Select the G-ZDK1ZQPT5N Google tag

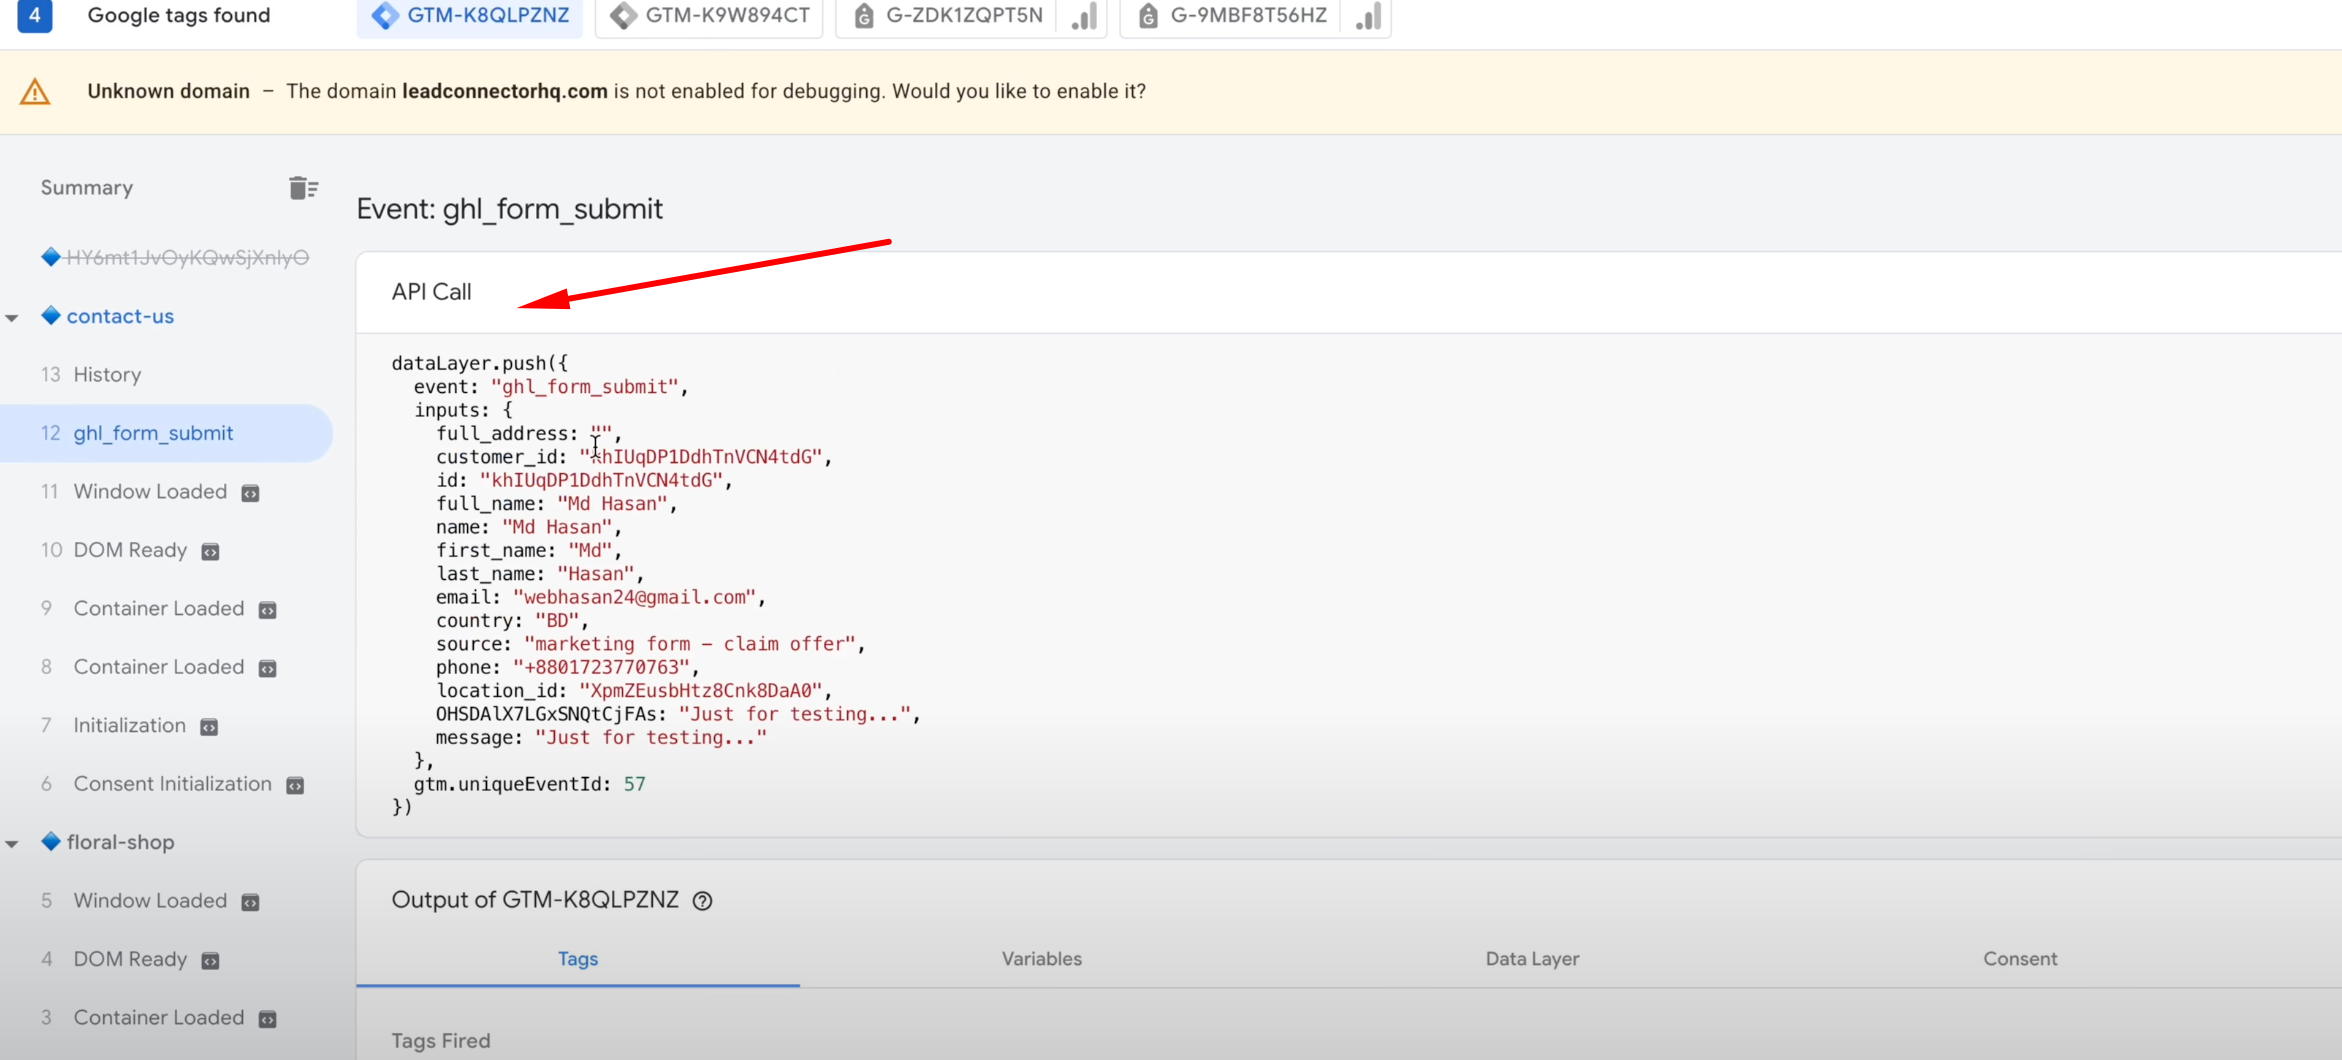[949, 16]
